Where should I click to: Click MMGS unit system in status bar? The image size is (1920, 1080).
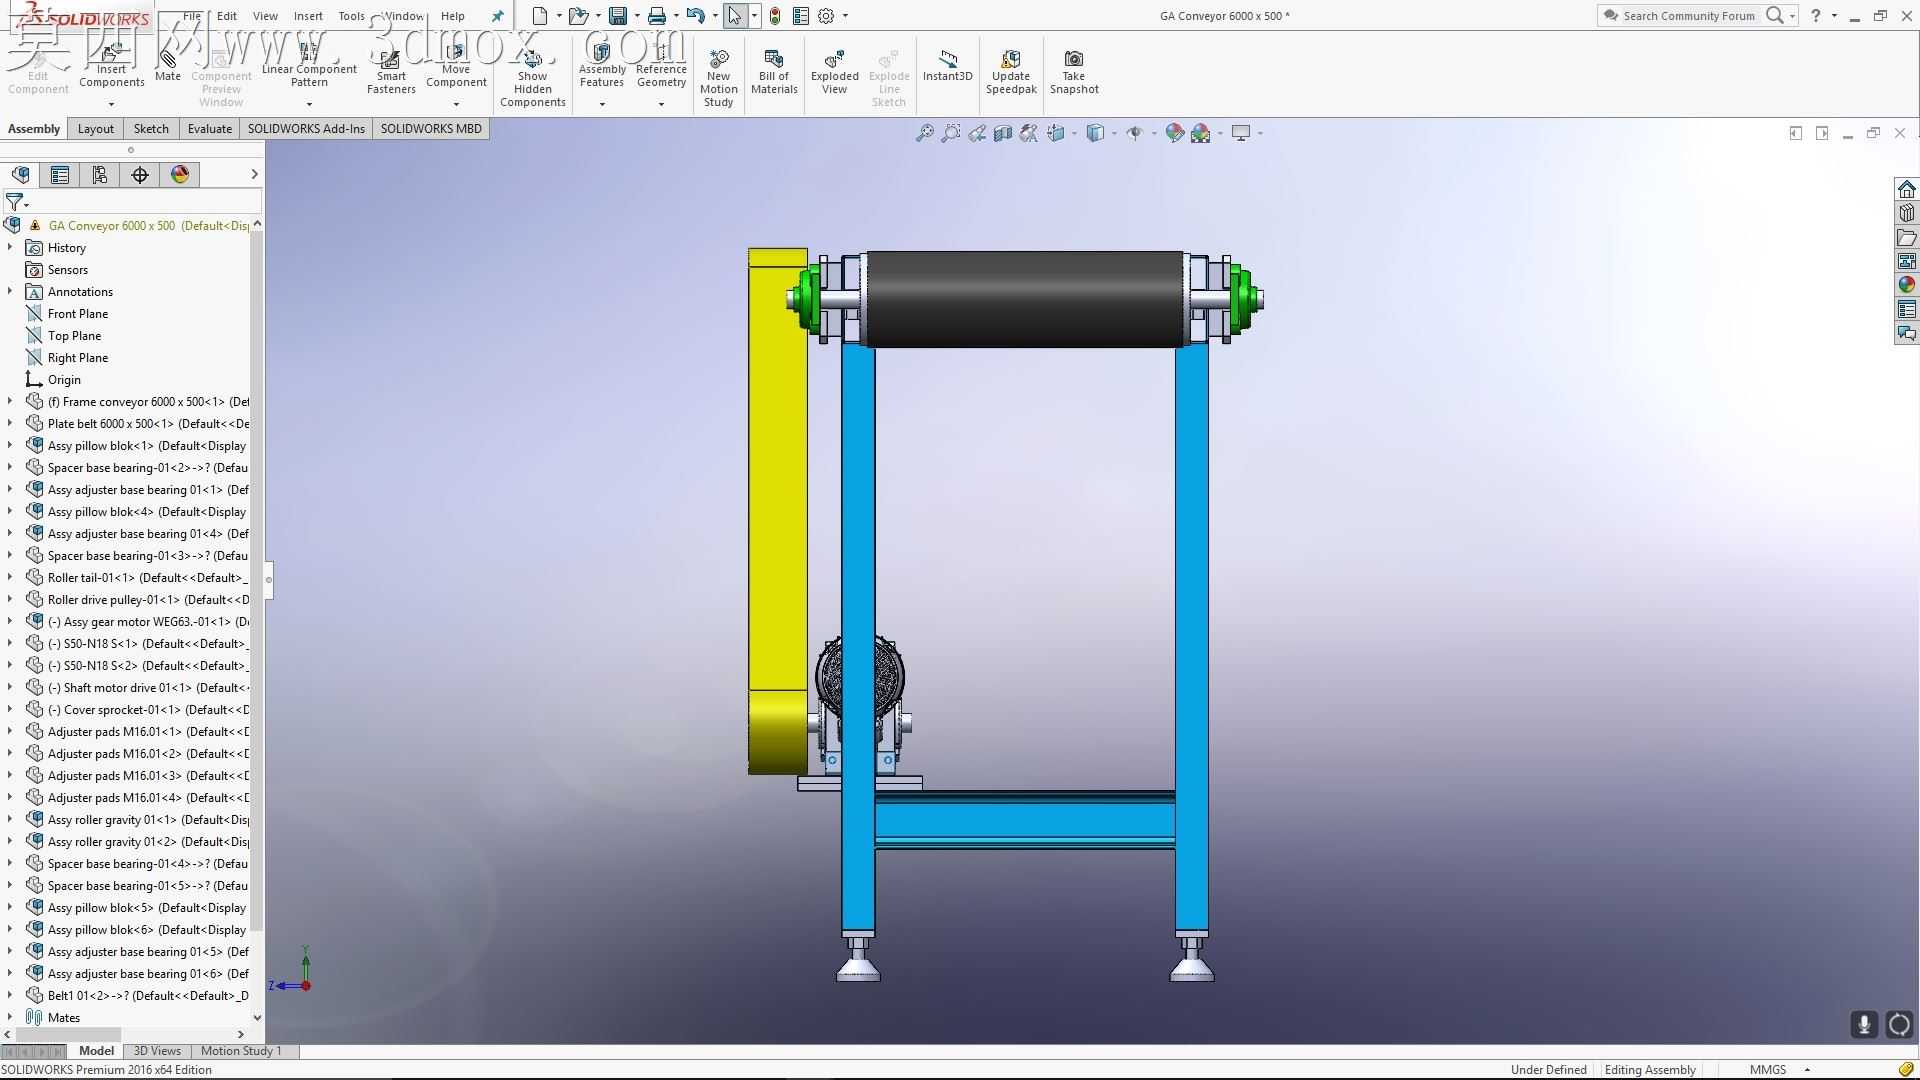[1768, 1069]
